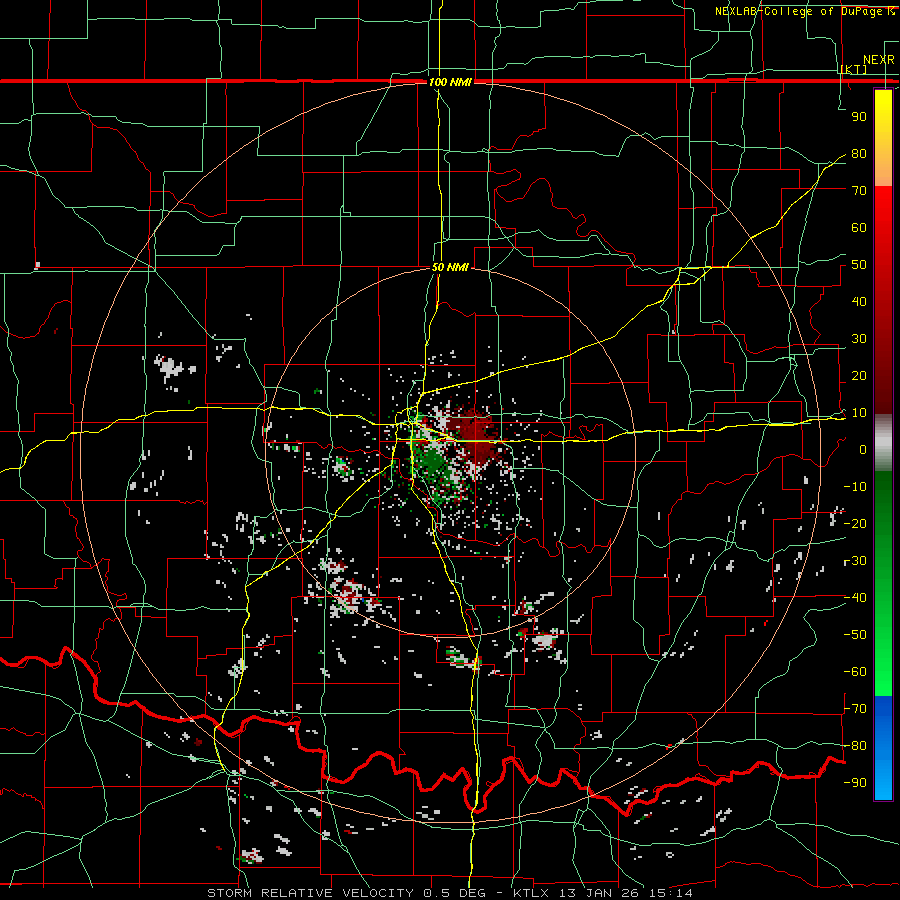Click the 0 value on velocity scale
The image size is (900, 900).
click(863, 450)
